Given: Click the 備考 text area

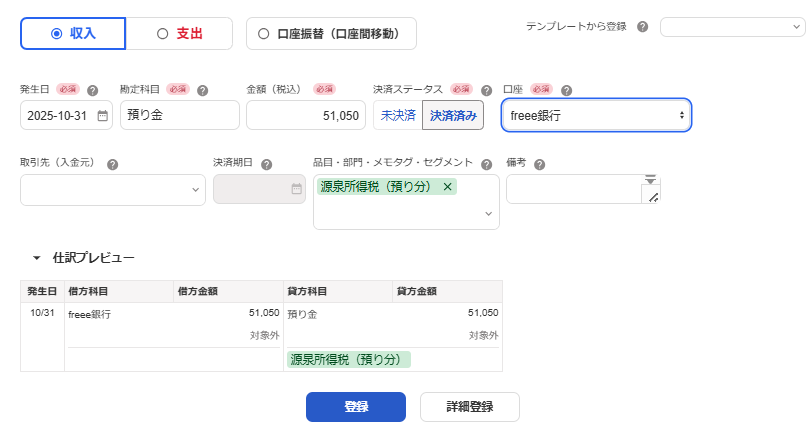Looking at the screenshot, I should [574, 189].
